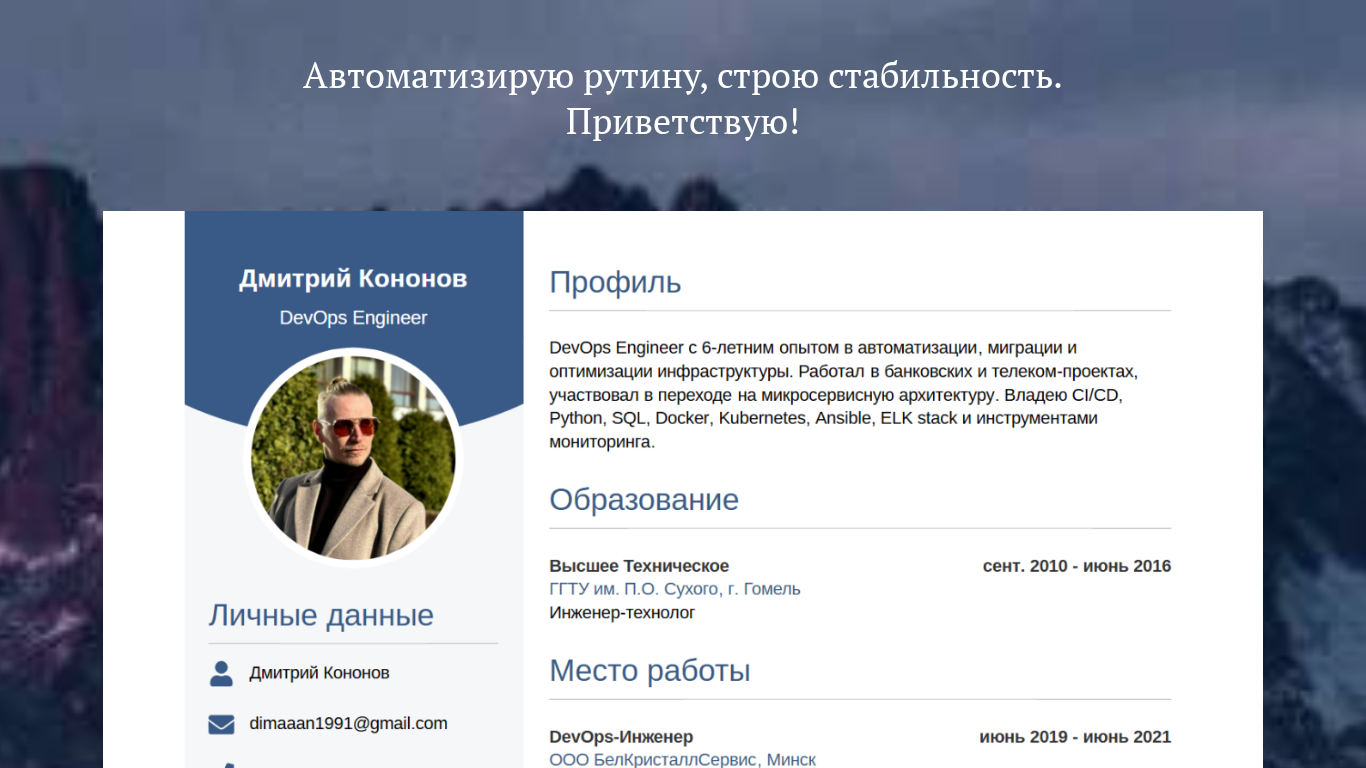Click the DevOps Engineer subtitle in sidebar
The image size is (1366, 768).
click(x=353, y=318)
